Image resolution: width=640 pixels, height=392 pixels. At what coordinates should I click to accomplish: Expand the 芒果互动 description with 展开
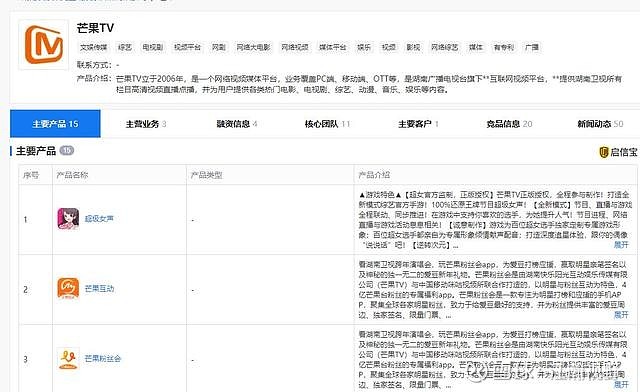click(621, 315)
